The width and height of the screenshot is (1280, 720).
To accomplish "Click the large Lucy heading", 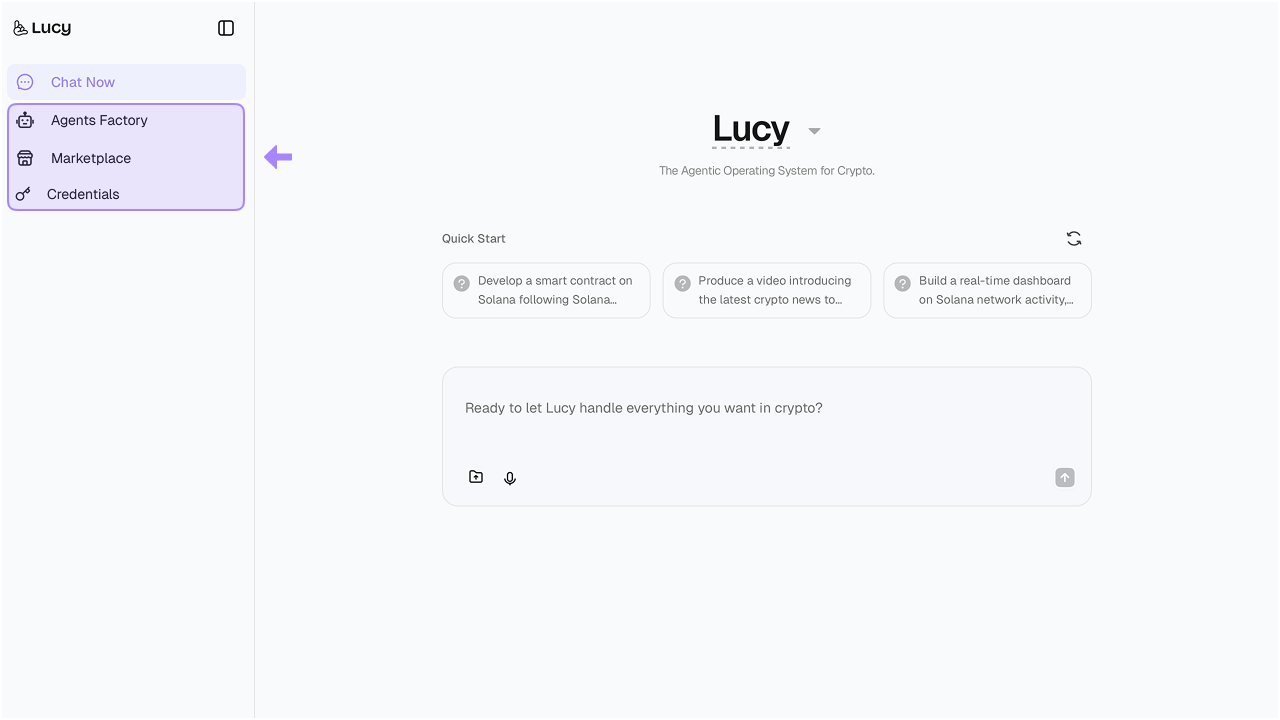I will [751, 129].
